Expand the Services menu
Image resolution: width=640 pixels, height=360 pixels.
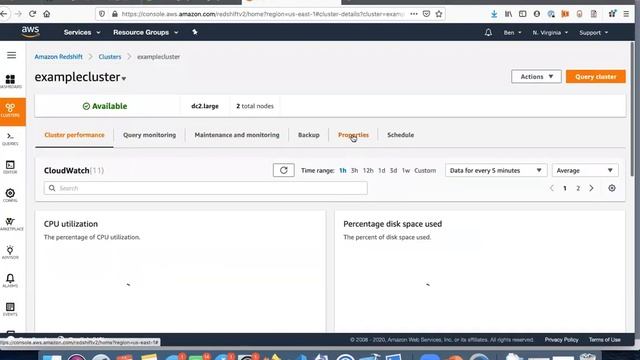click(82, 32)
